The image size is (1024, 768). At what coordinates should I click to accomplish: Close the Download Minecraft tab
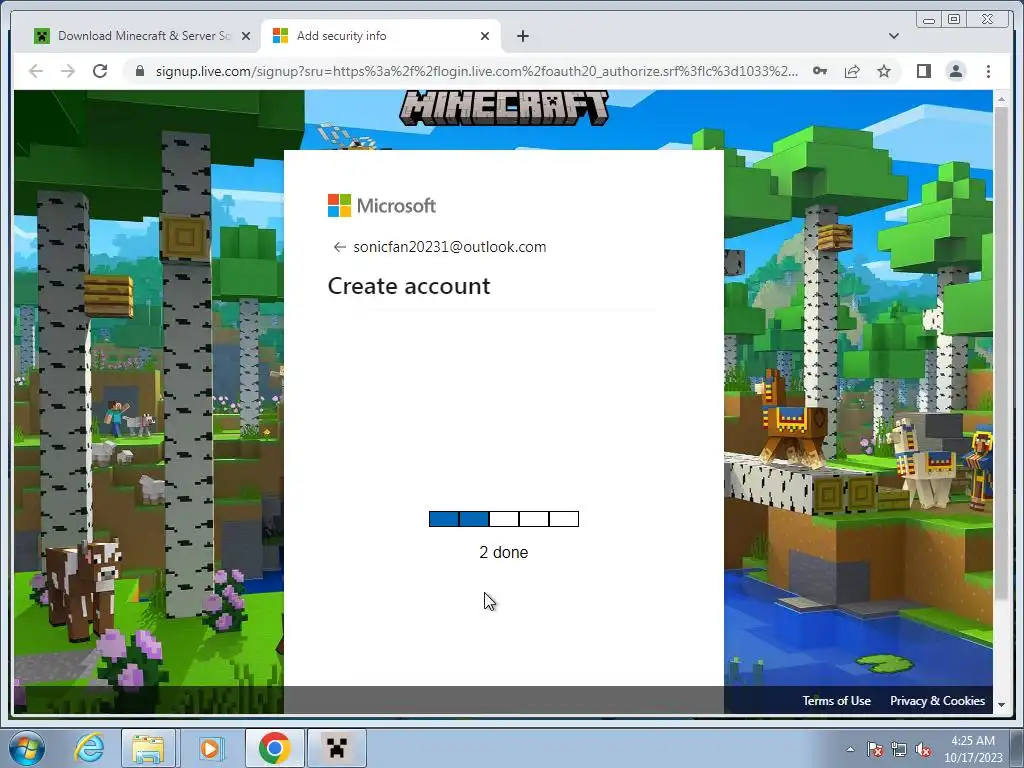point(246,36)
